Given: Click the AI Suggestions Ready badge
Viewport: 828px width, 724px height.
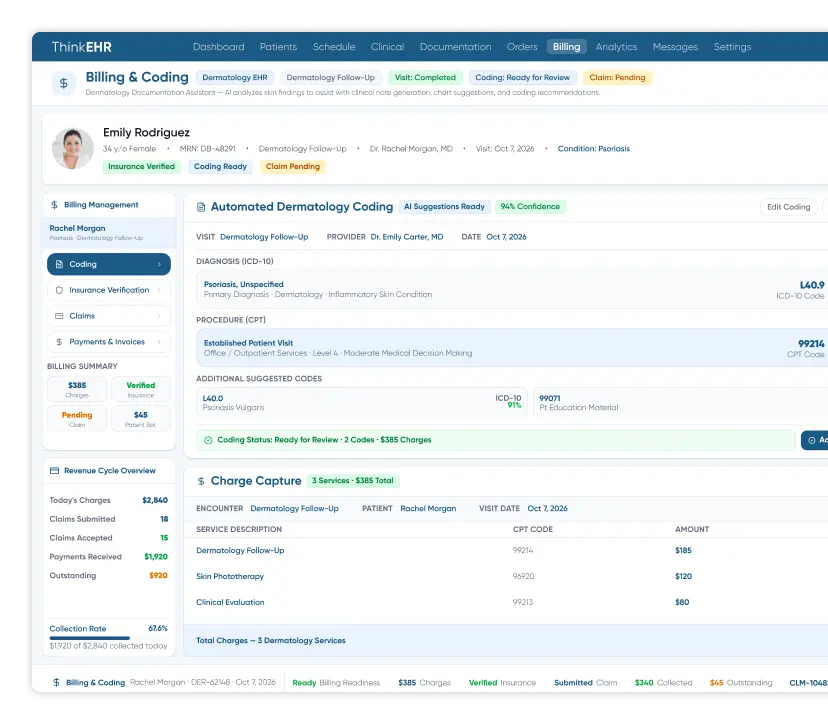Looking at the screenshot, I should (444, 206).
